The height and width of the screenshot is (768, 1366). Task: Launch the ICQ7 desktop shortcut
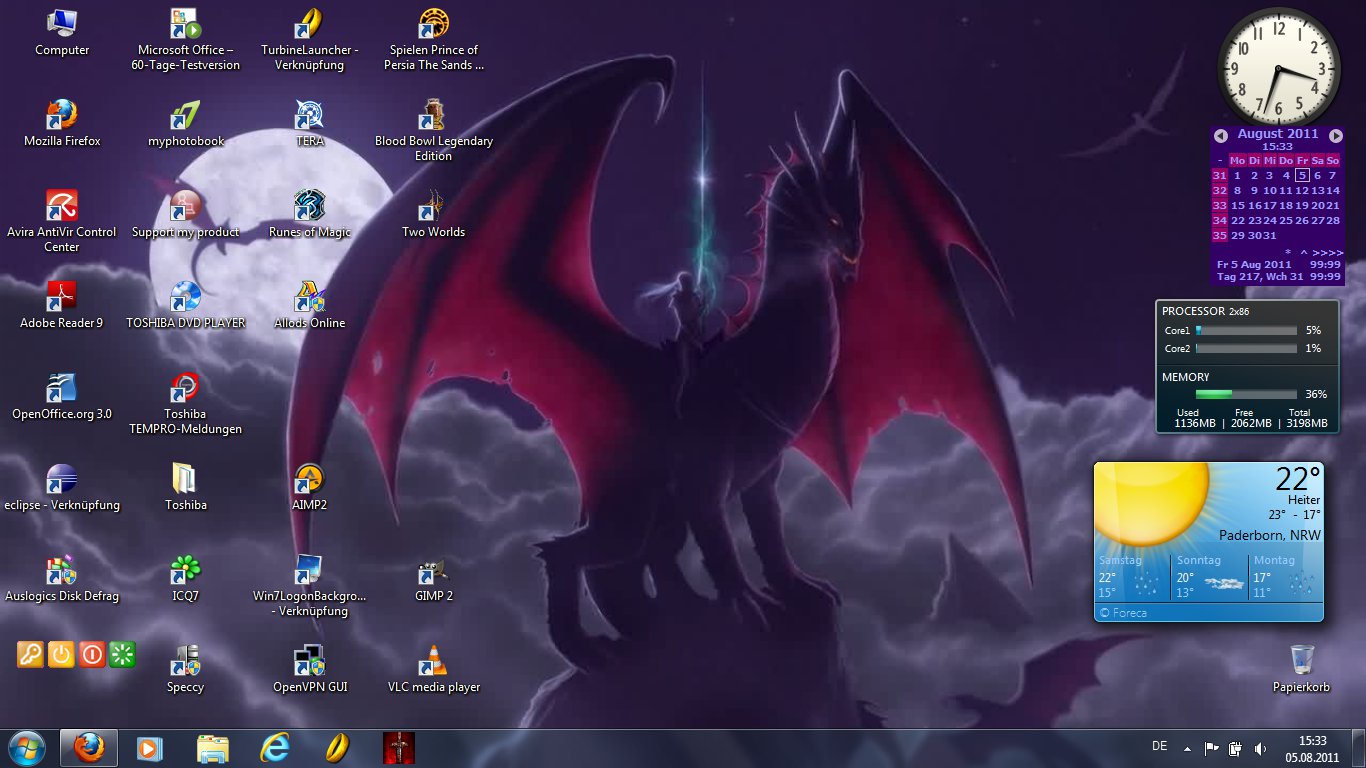[x=186, y=572]
